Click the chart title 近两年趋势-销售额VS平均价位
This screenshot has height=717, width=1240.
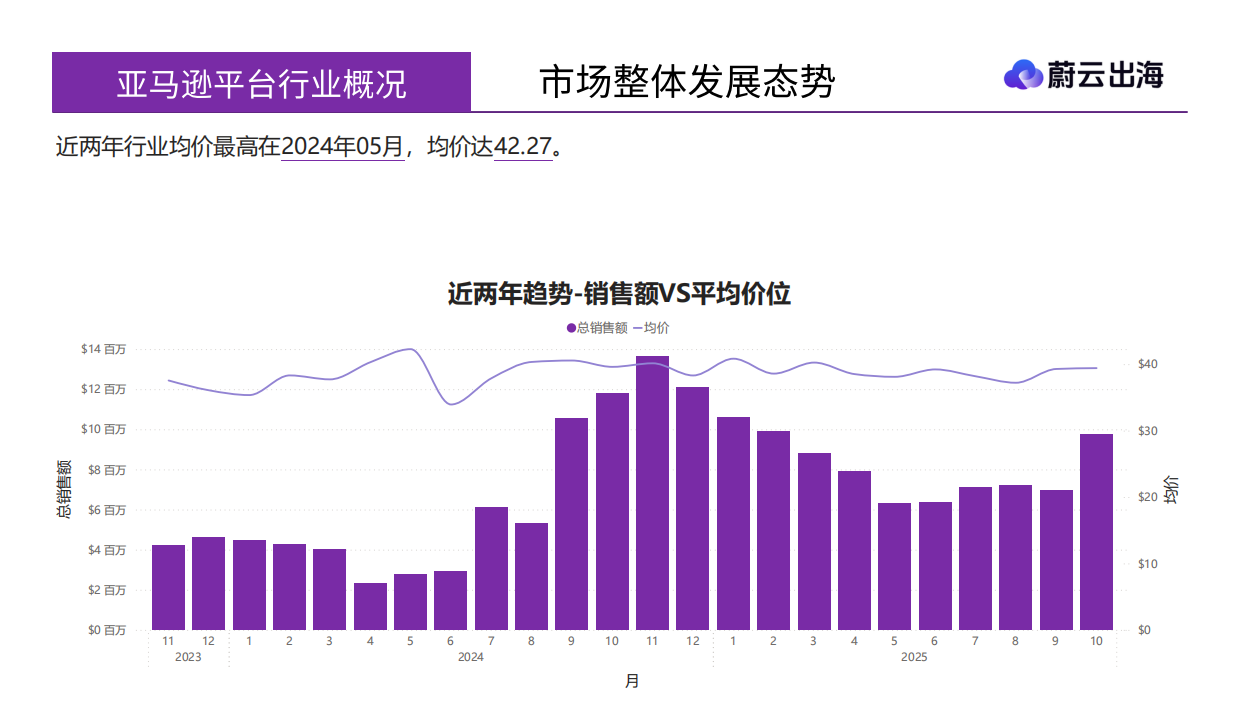(x=619, y=295)
